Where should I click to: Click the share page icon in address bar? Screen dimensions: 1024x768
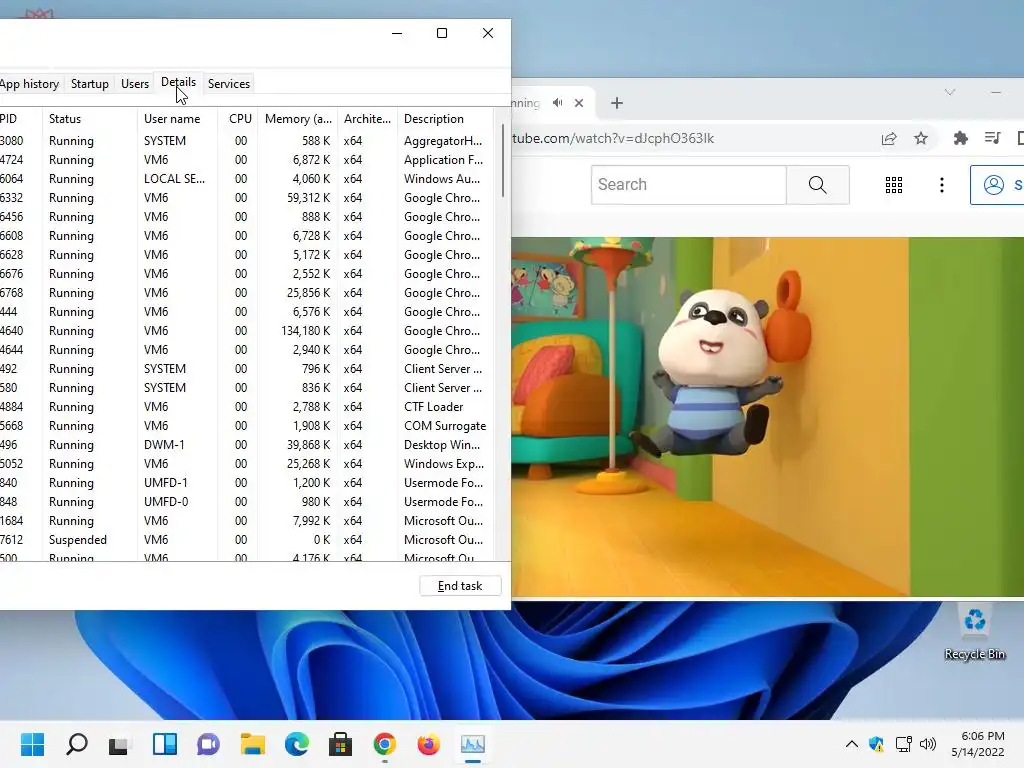coord(889,138)
